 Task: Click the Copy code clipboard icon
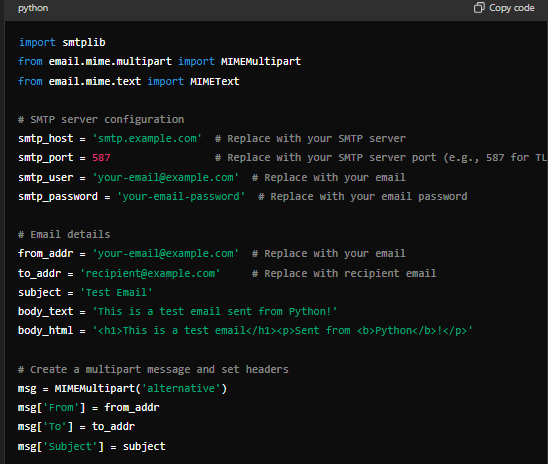tap(479, 7)
